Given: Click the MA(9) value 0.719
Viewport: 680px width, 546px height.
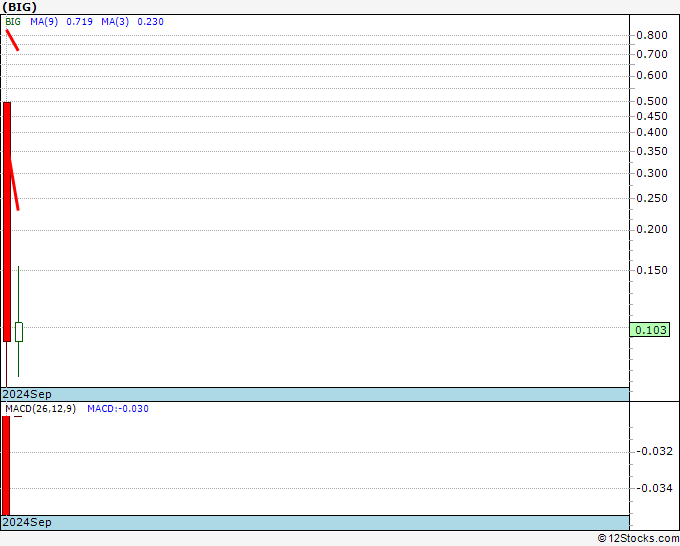Looking at the screenshot, I should tap(79, 22).
